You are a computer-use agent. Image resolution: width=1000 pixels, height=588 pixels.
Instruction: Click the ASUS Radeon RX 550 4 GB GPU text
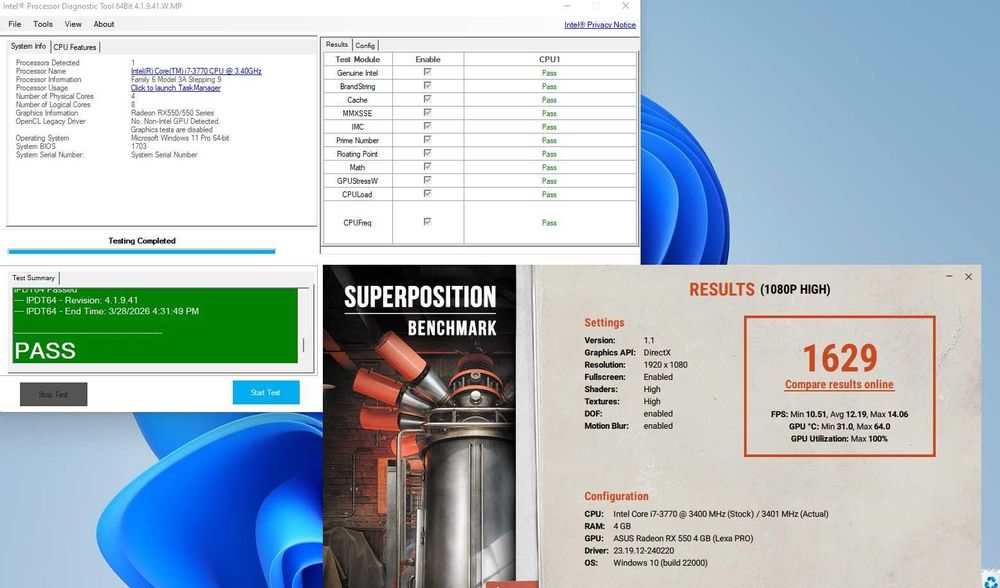[683, 538]
